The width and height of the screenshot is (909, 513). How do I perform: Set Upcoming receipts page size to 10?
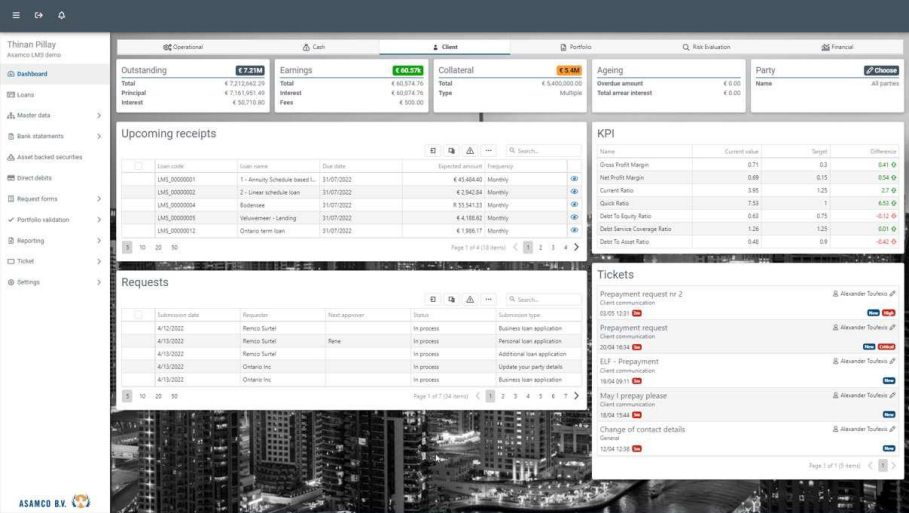coord(142,248)
